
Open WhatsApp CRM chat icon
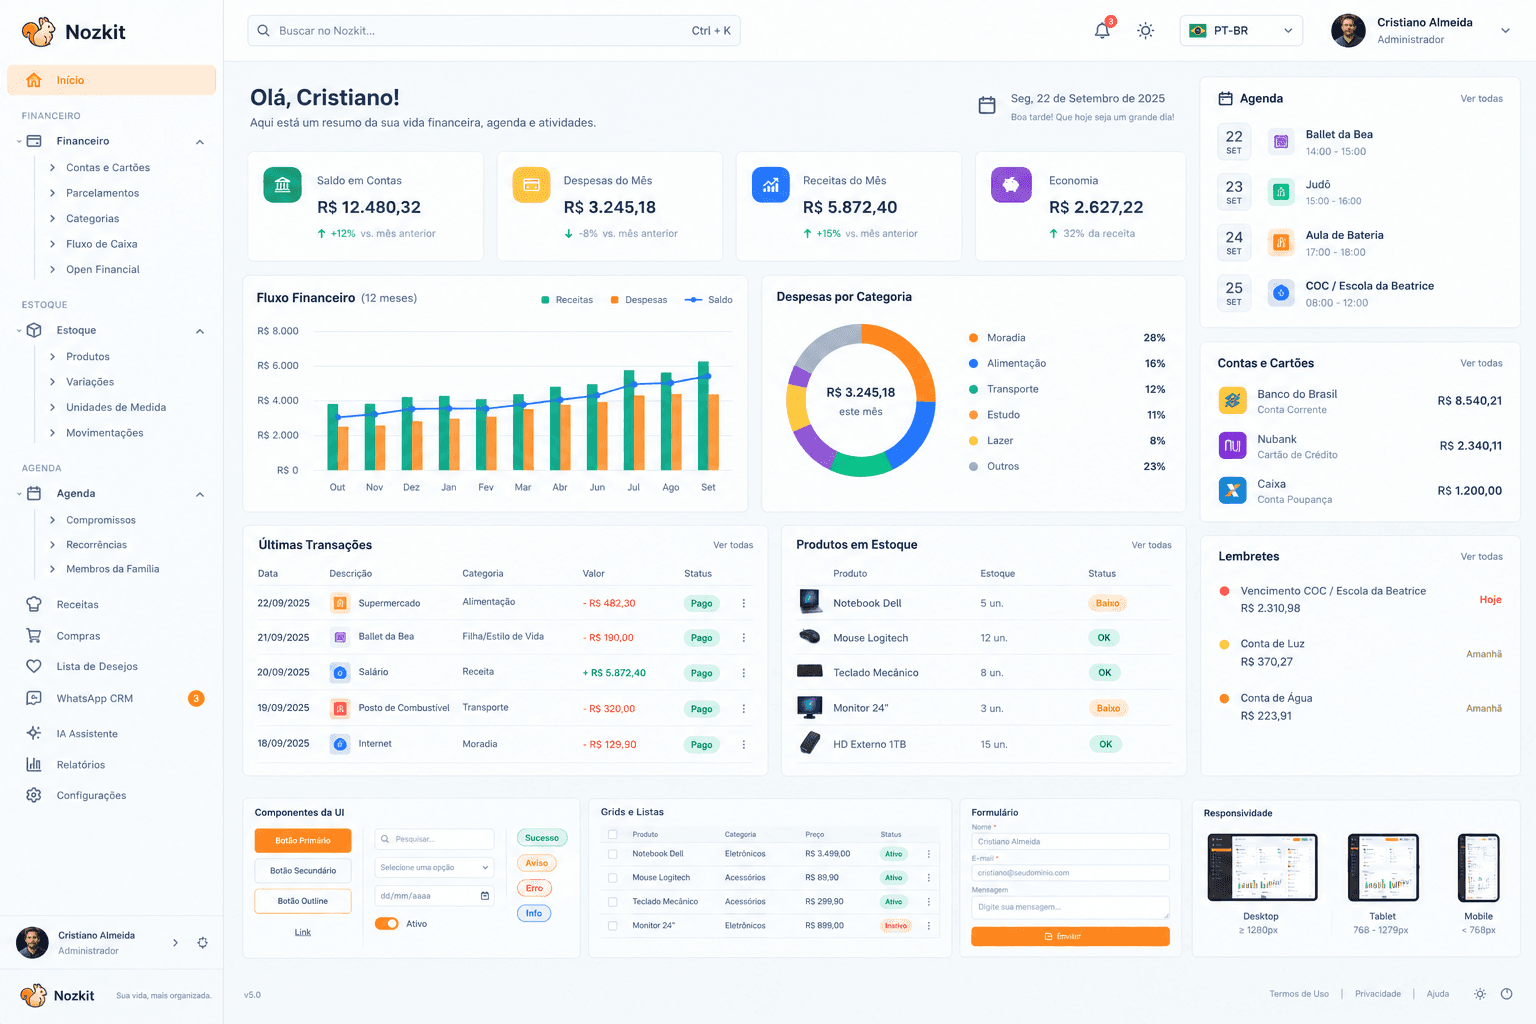point(34,698)
